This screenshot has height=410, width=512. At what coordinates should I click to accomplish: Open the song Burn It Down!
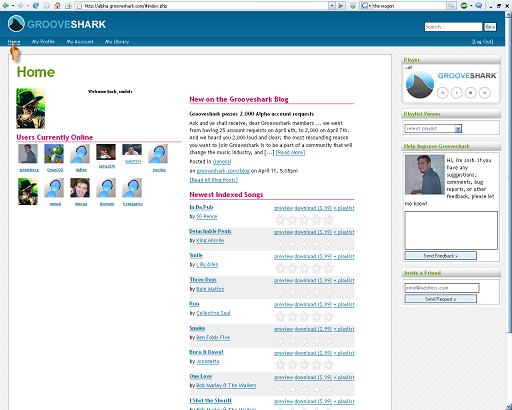coord(206,352)
